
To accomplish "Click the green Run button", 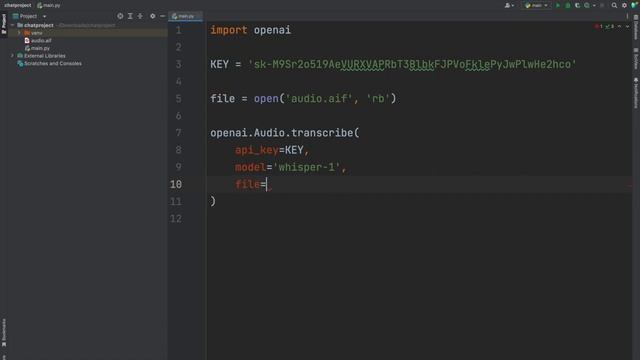I will click(x=558, y=5).
